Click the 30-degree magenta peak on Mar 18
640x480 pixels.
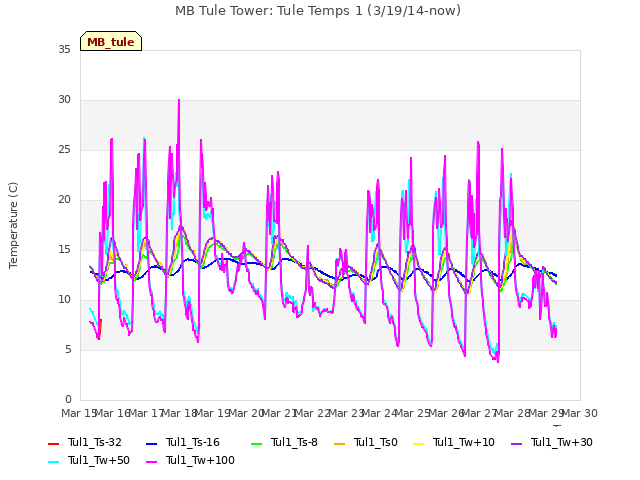[x=179, y=100]
